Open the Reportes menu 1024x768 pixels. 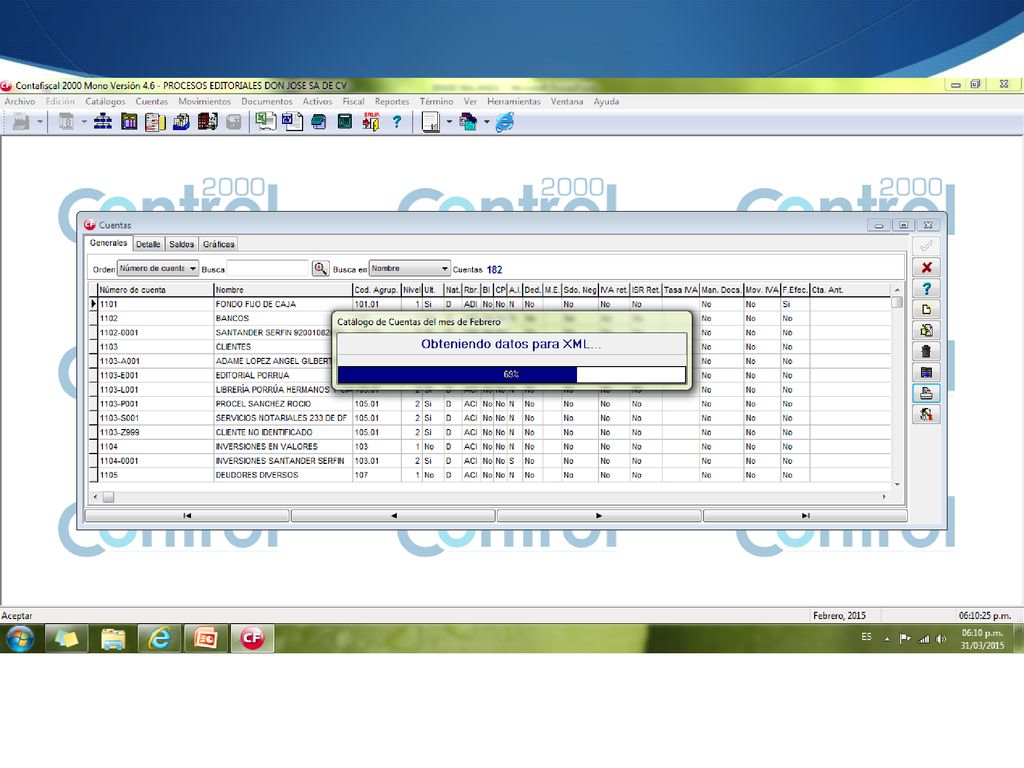(392, 101)
